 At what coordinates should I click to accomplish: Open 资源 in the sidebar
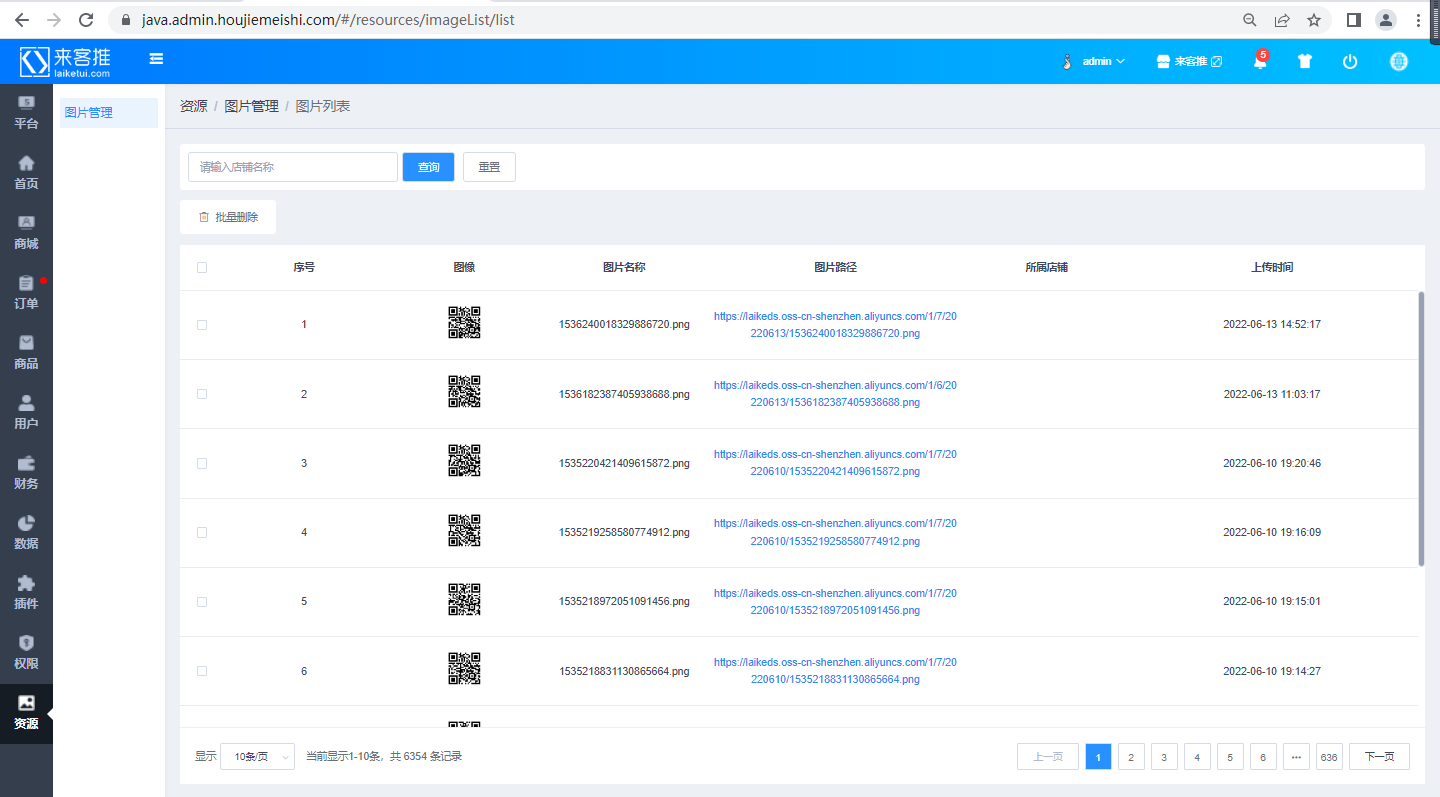26,713
